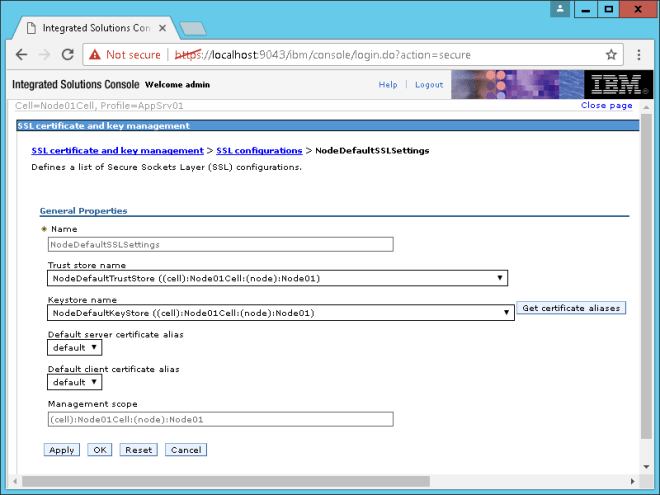This screenshot has width=660, height=495.
Task: Open a new browser tab
Action: 192,28
